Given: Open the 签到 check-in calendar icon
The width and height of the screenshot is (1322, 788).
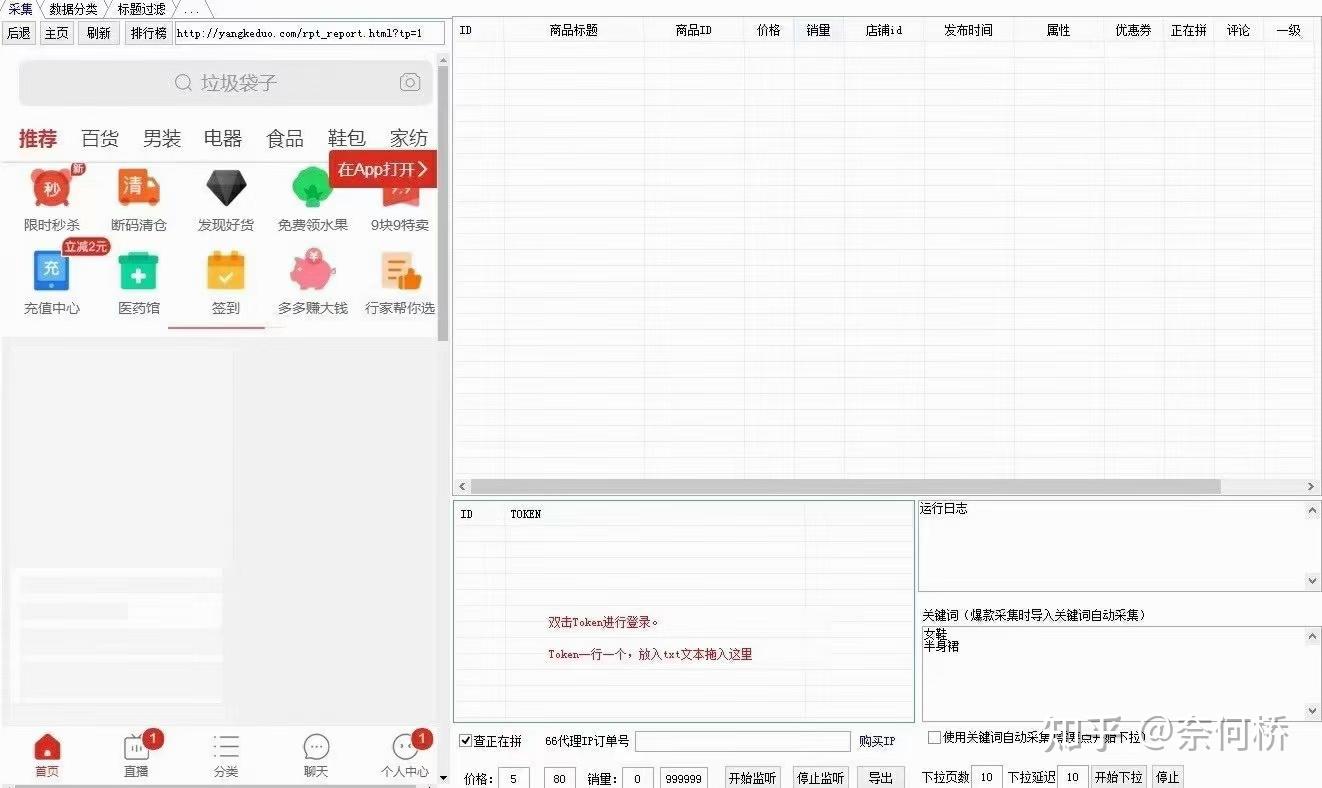Looking at the screenshot, I should coord(225,270).
